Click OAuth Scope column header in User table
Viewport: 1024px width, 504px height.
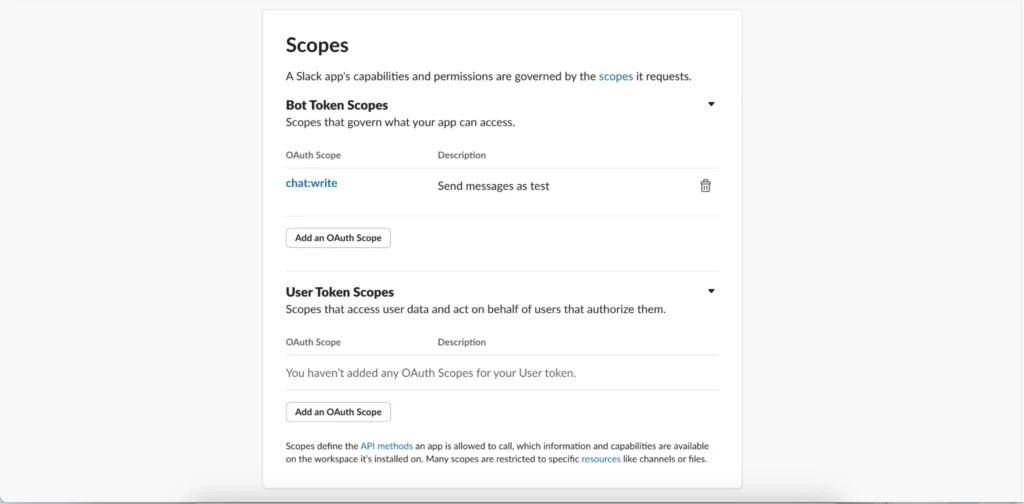point(313,342)
